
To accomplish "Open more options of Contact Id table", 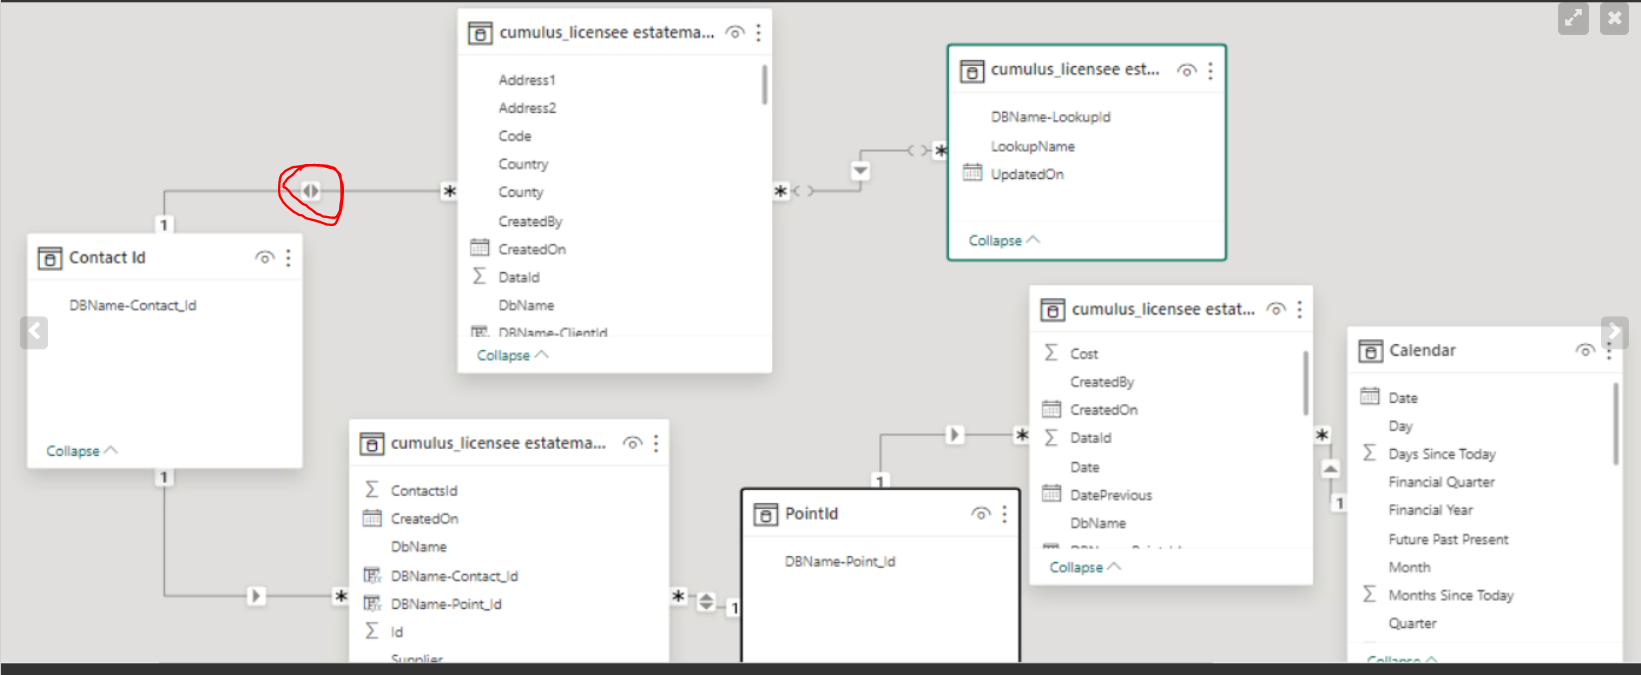I will pyautogui.click(x=288, y=258).
